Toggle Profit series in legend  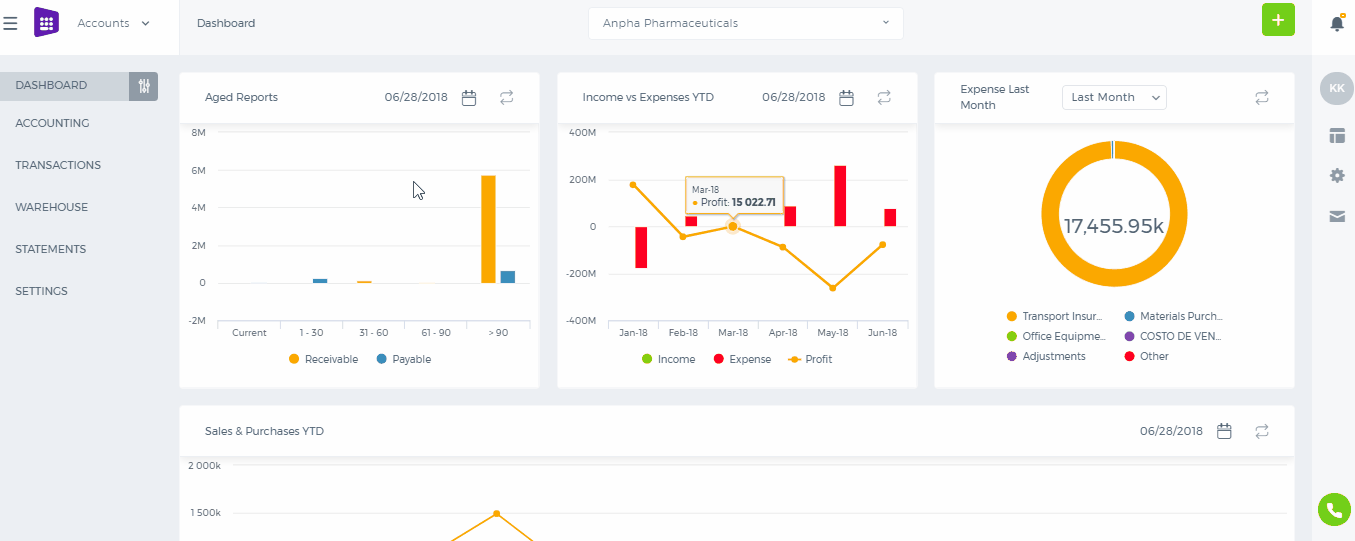[810, 359]
